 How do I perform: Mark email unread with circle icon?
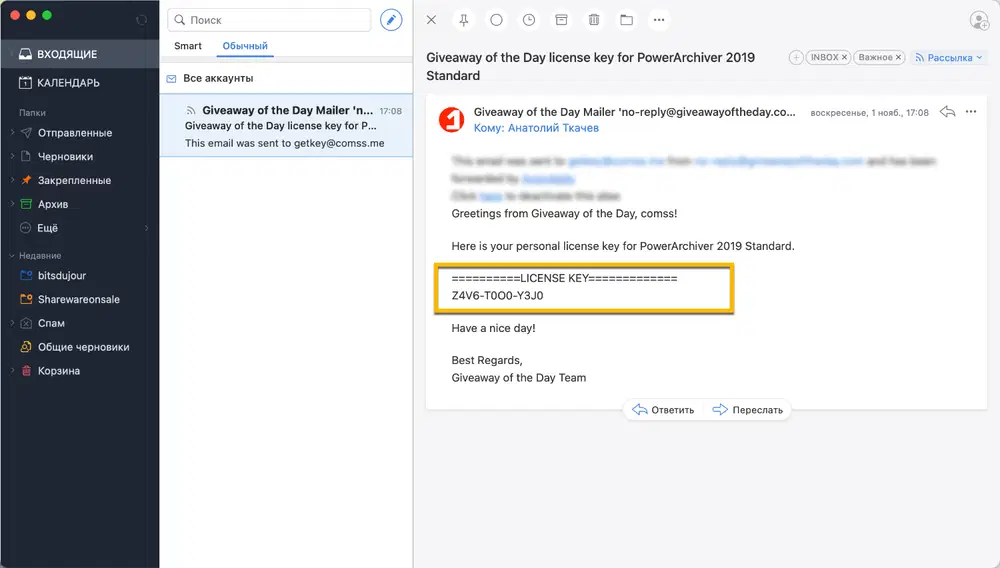click(496, 20)
